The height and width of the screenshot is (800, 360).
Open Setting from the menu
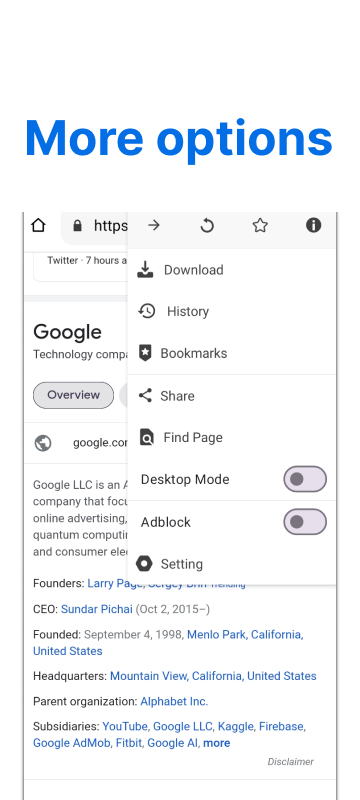click(x=231, y=564)
